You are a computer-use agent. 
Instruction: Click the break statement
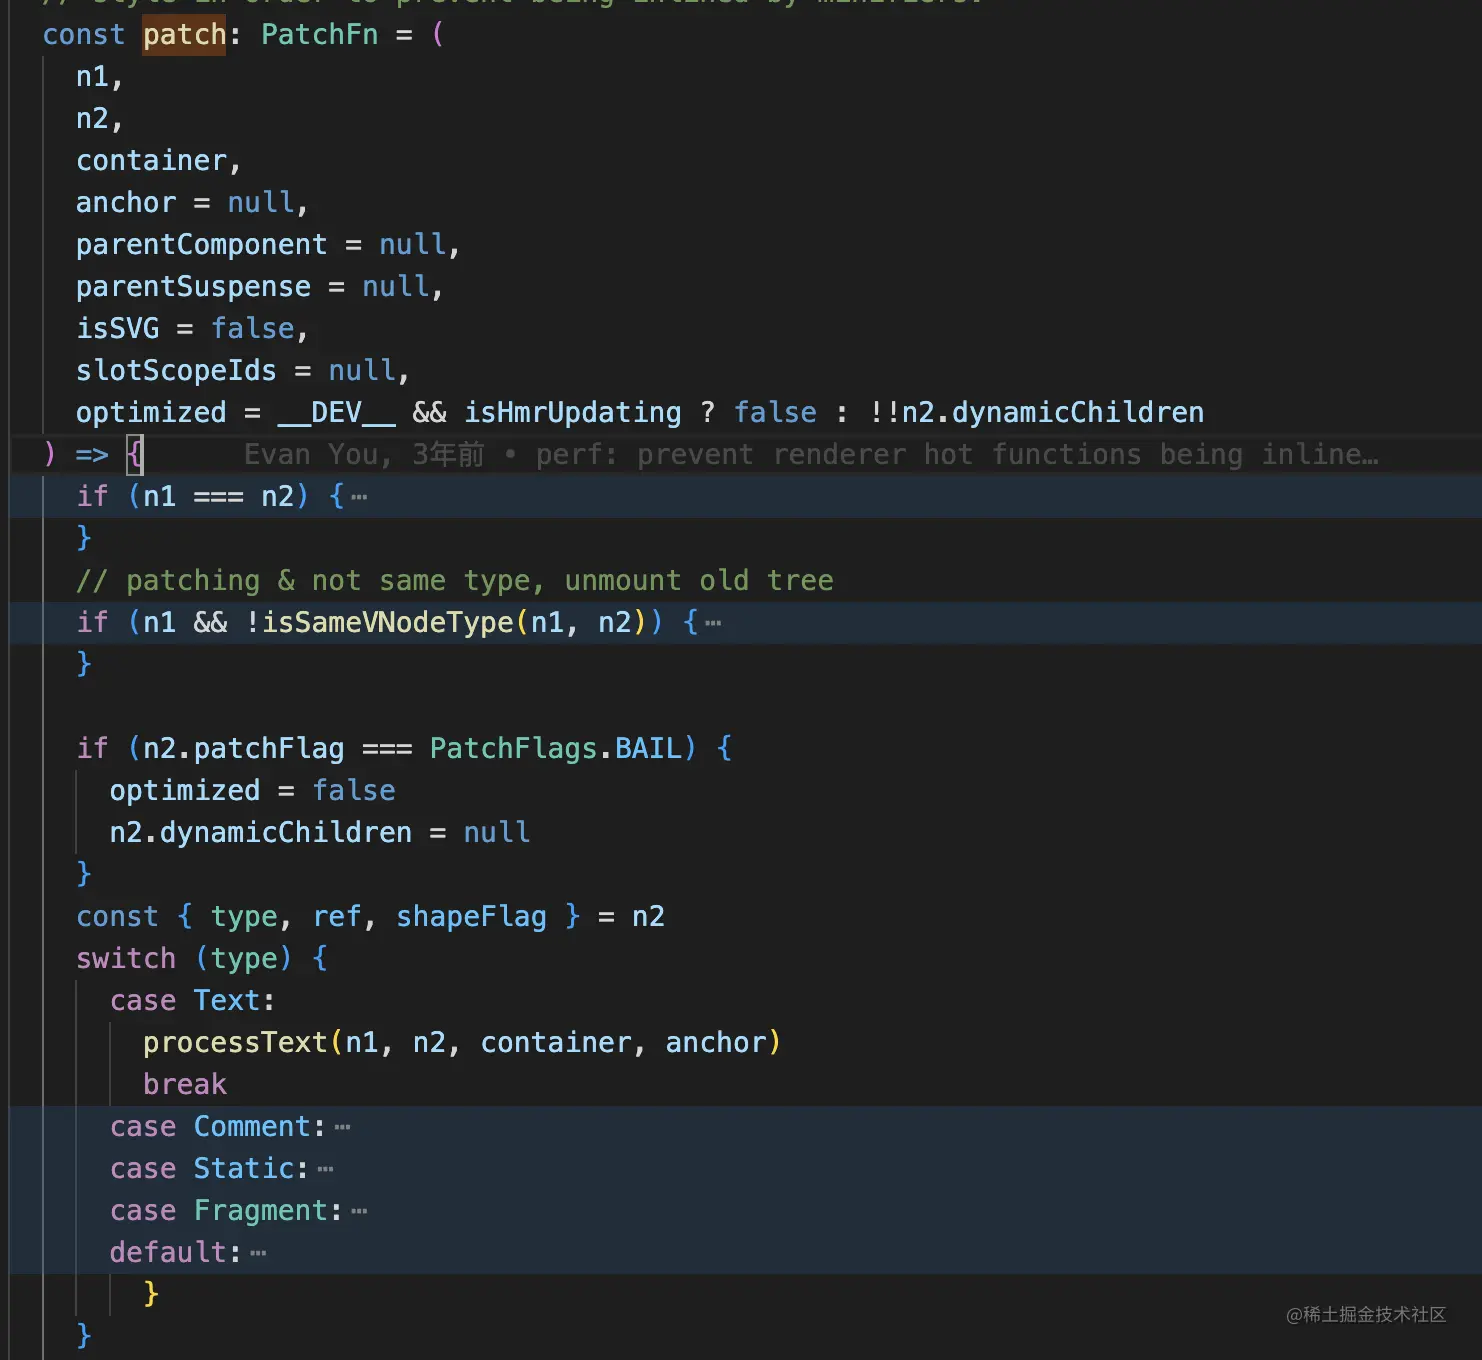point(184,1085)
